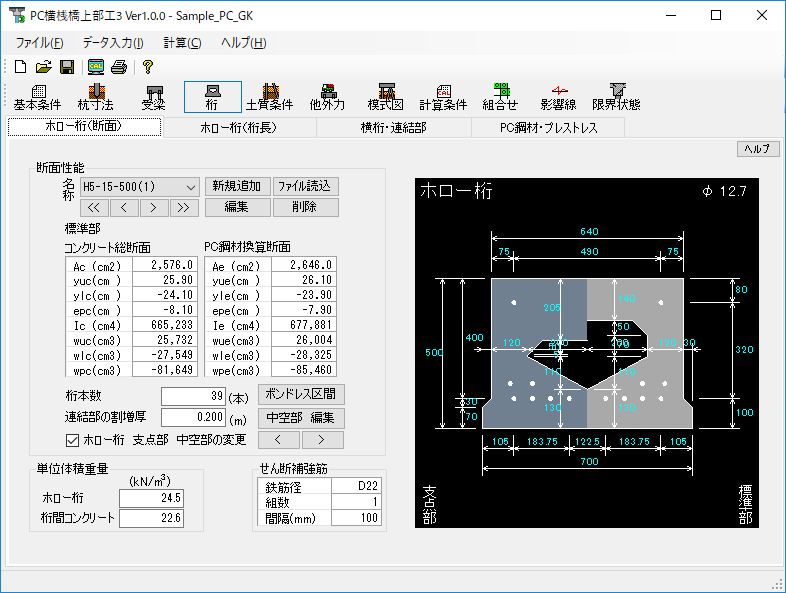Image resolution: width=786 pixels, height=593 pixels.
Task: Click the 新規追加 button
Action: coord(238,186)
